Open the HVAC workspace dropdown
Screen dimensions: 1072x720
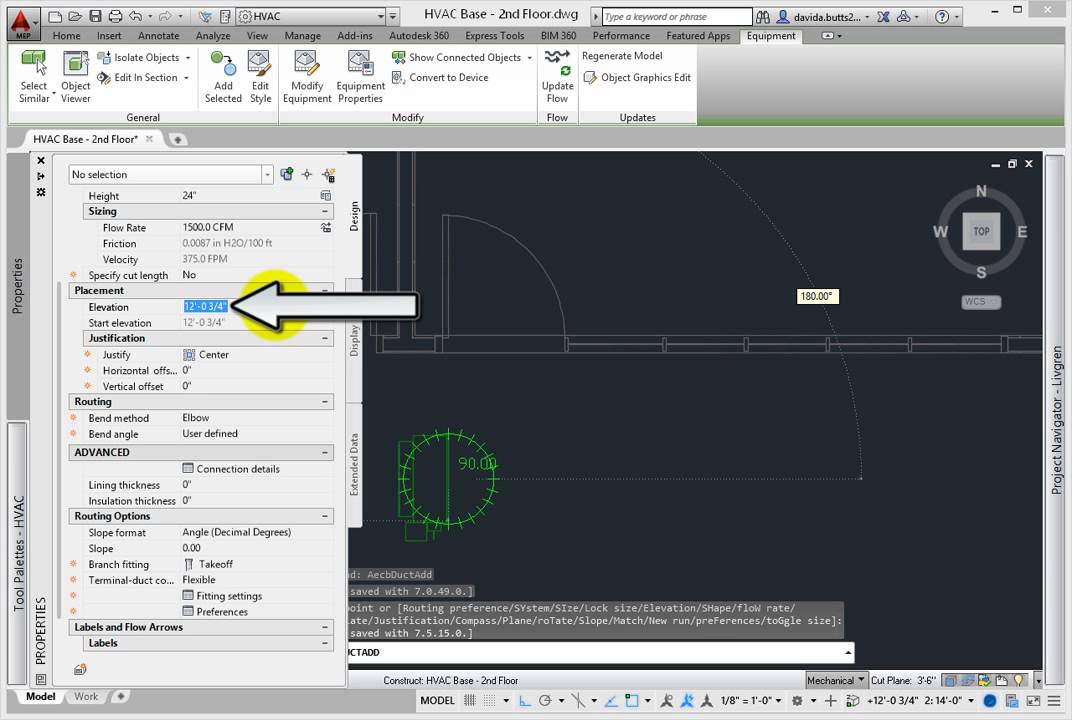pyautogui.click(x=380, y=16)
